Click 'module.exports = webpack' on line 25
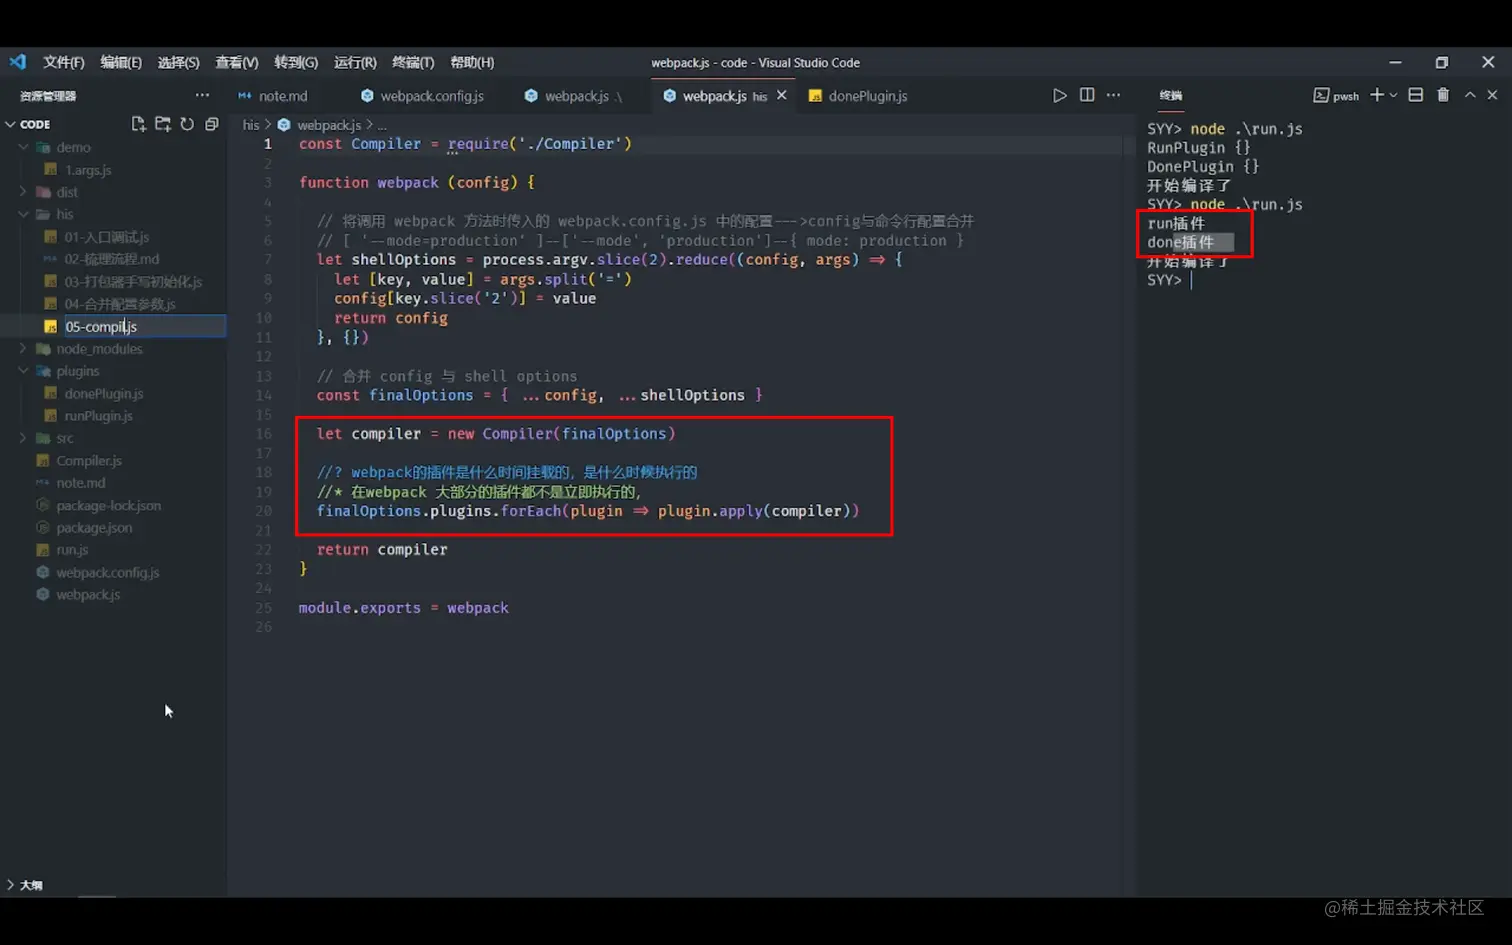Viewport: 1512px width, 945px height. click(x=404, y=608)
